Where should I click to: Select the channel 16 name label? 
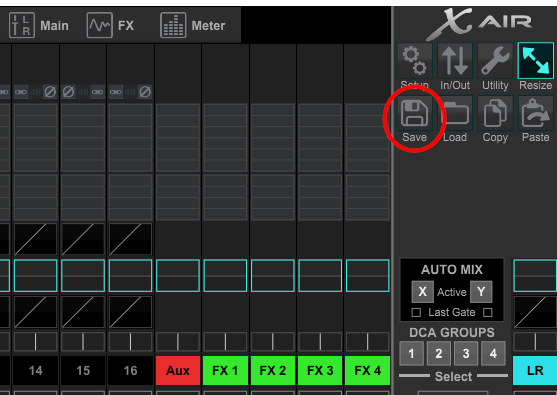[130, 370]
